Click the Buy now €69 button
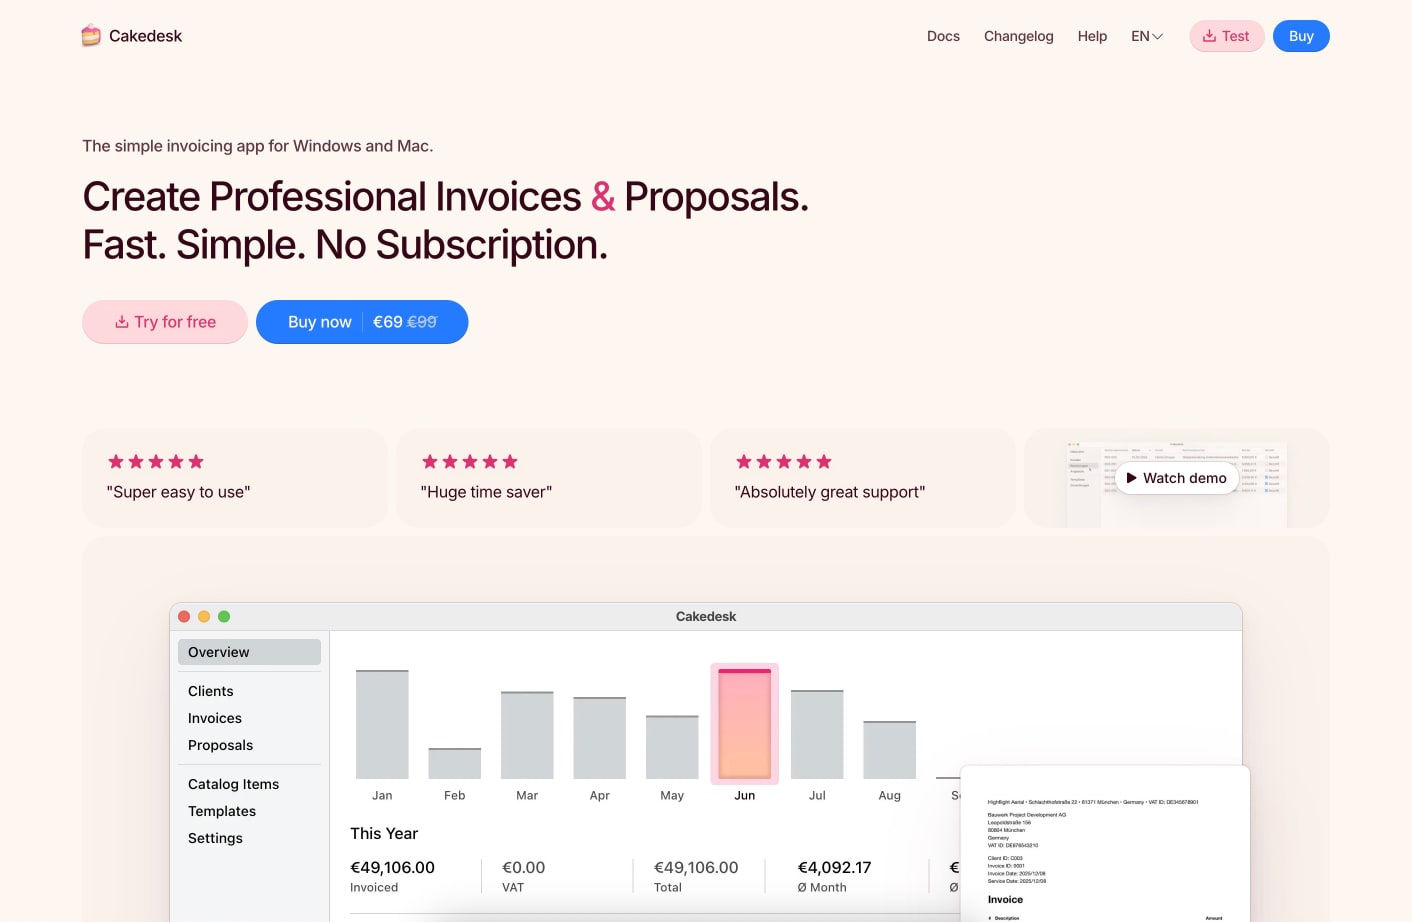 tap(362, 321)
